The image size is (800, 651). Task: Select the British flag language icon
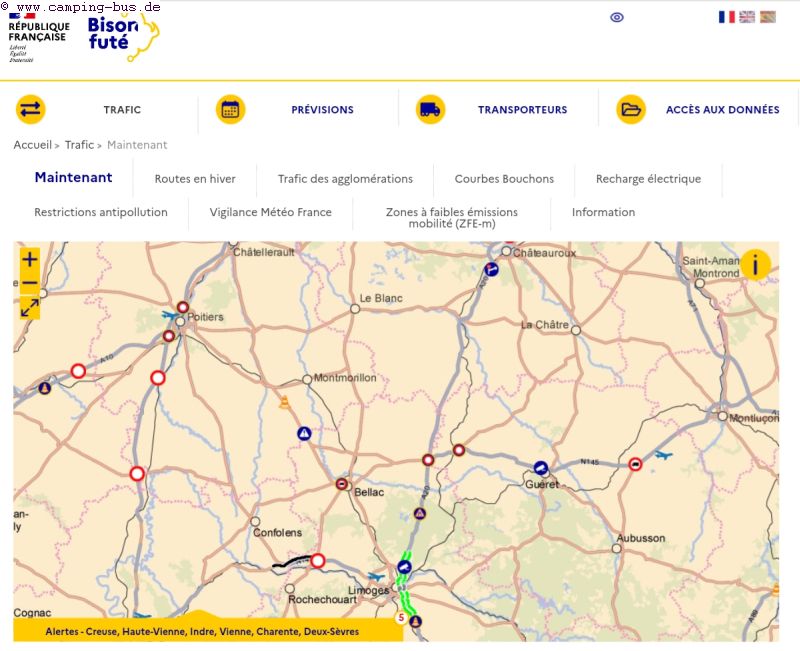747,17
